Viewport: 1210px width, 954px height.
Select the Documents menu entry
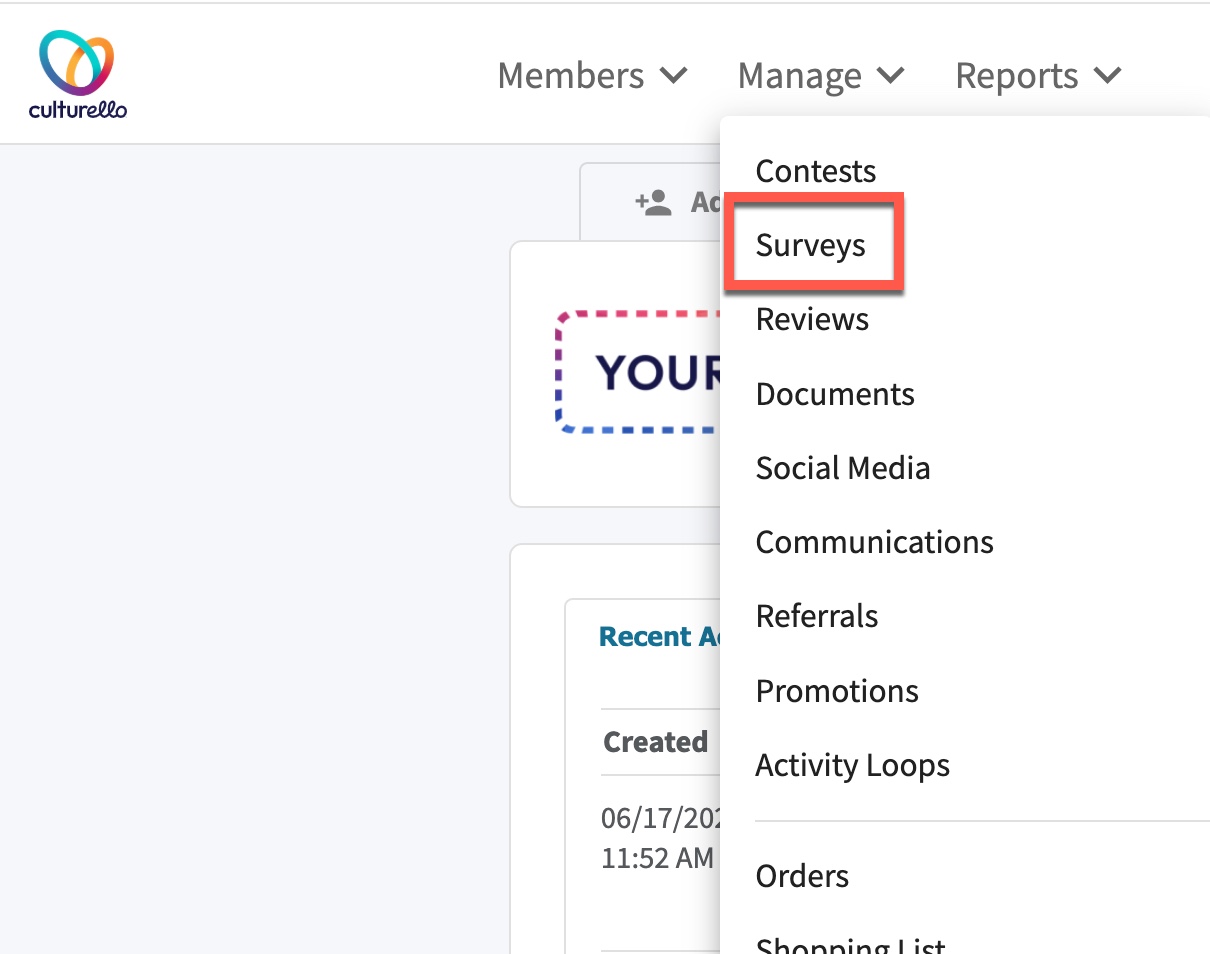click(x=835, y=394)
